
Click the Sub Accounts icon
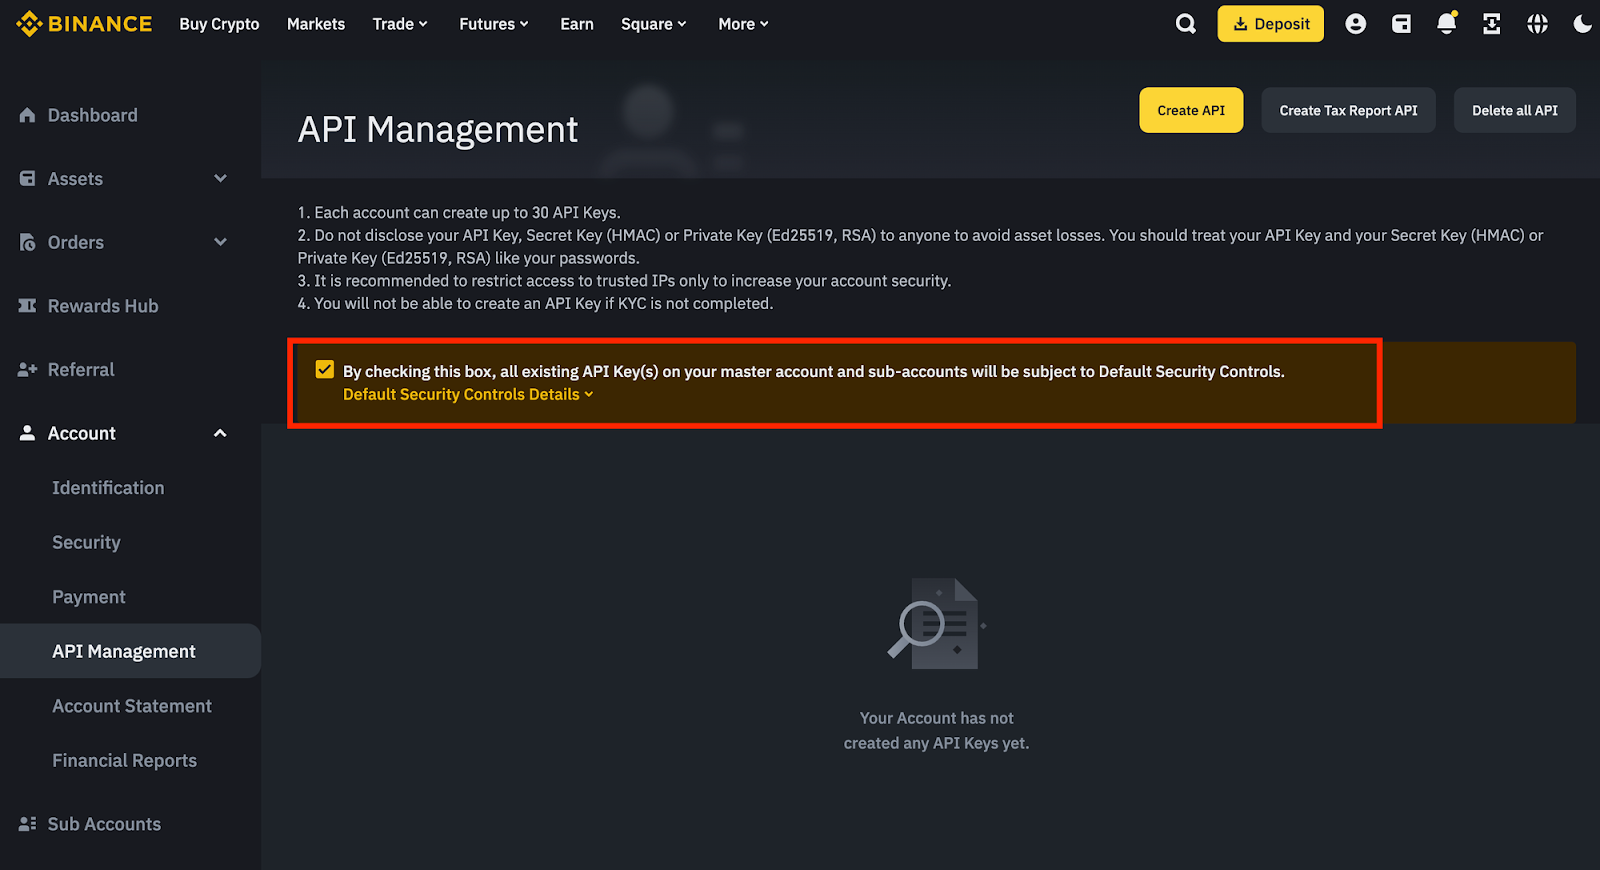(x=27, y=824)
